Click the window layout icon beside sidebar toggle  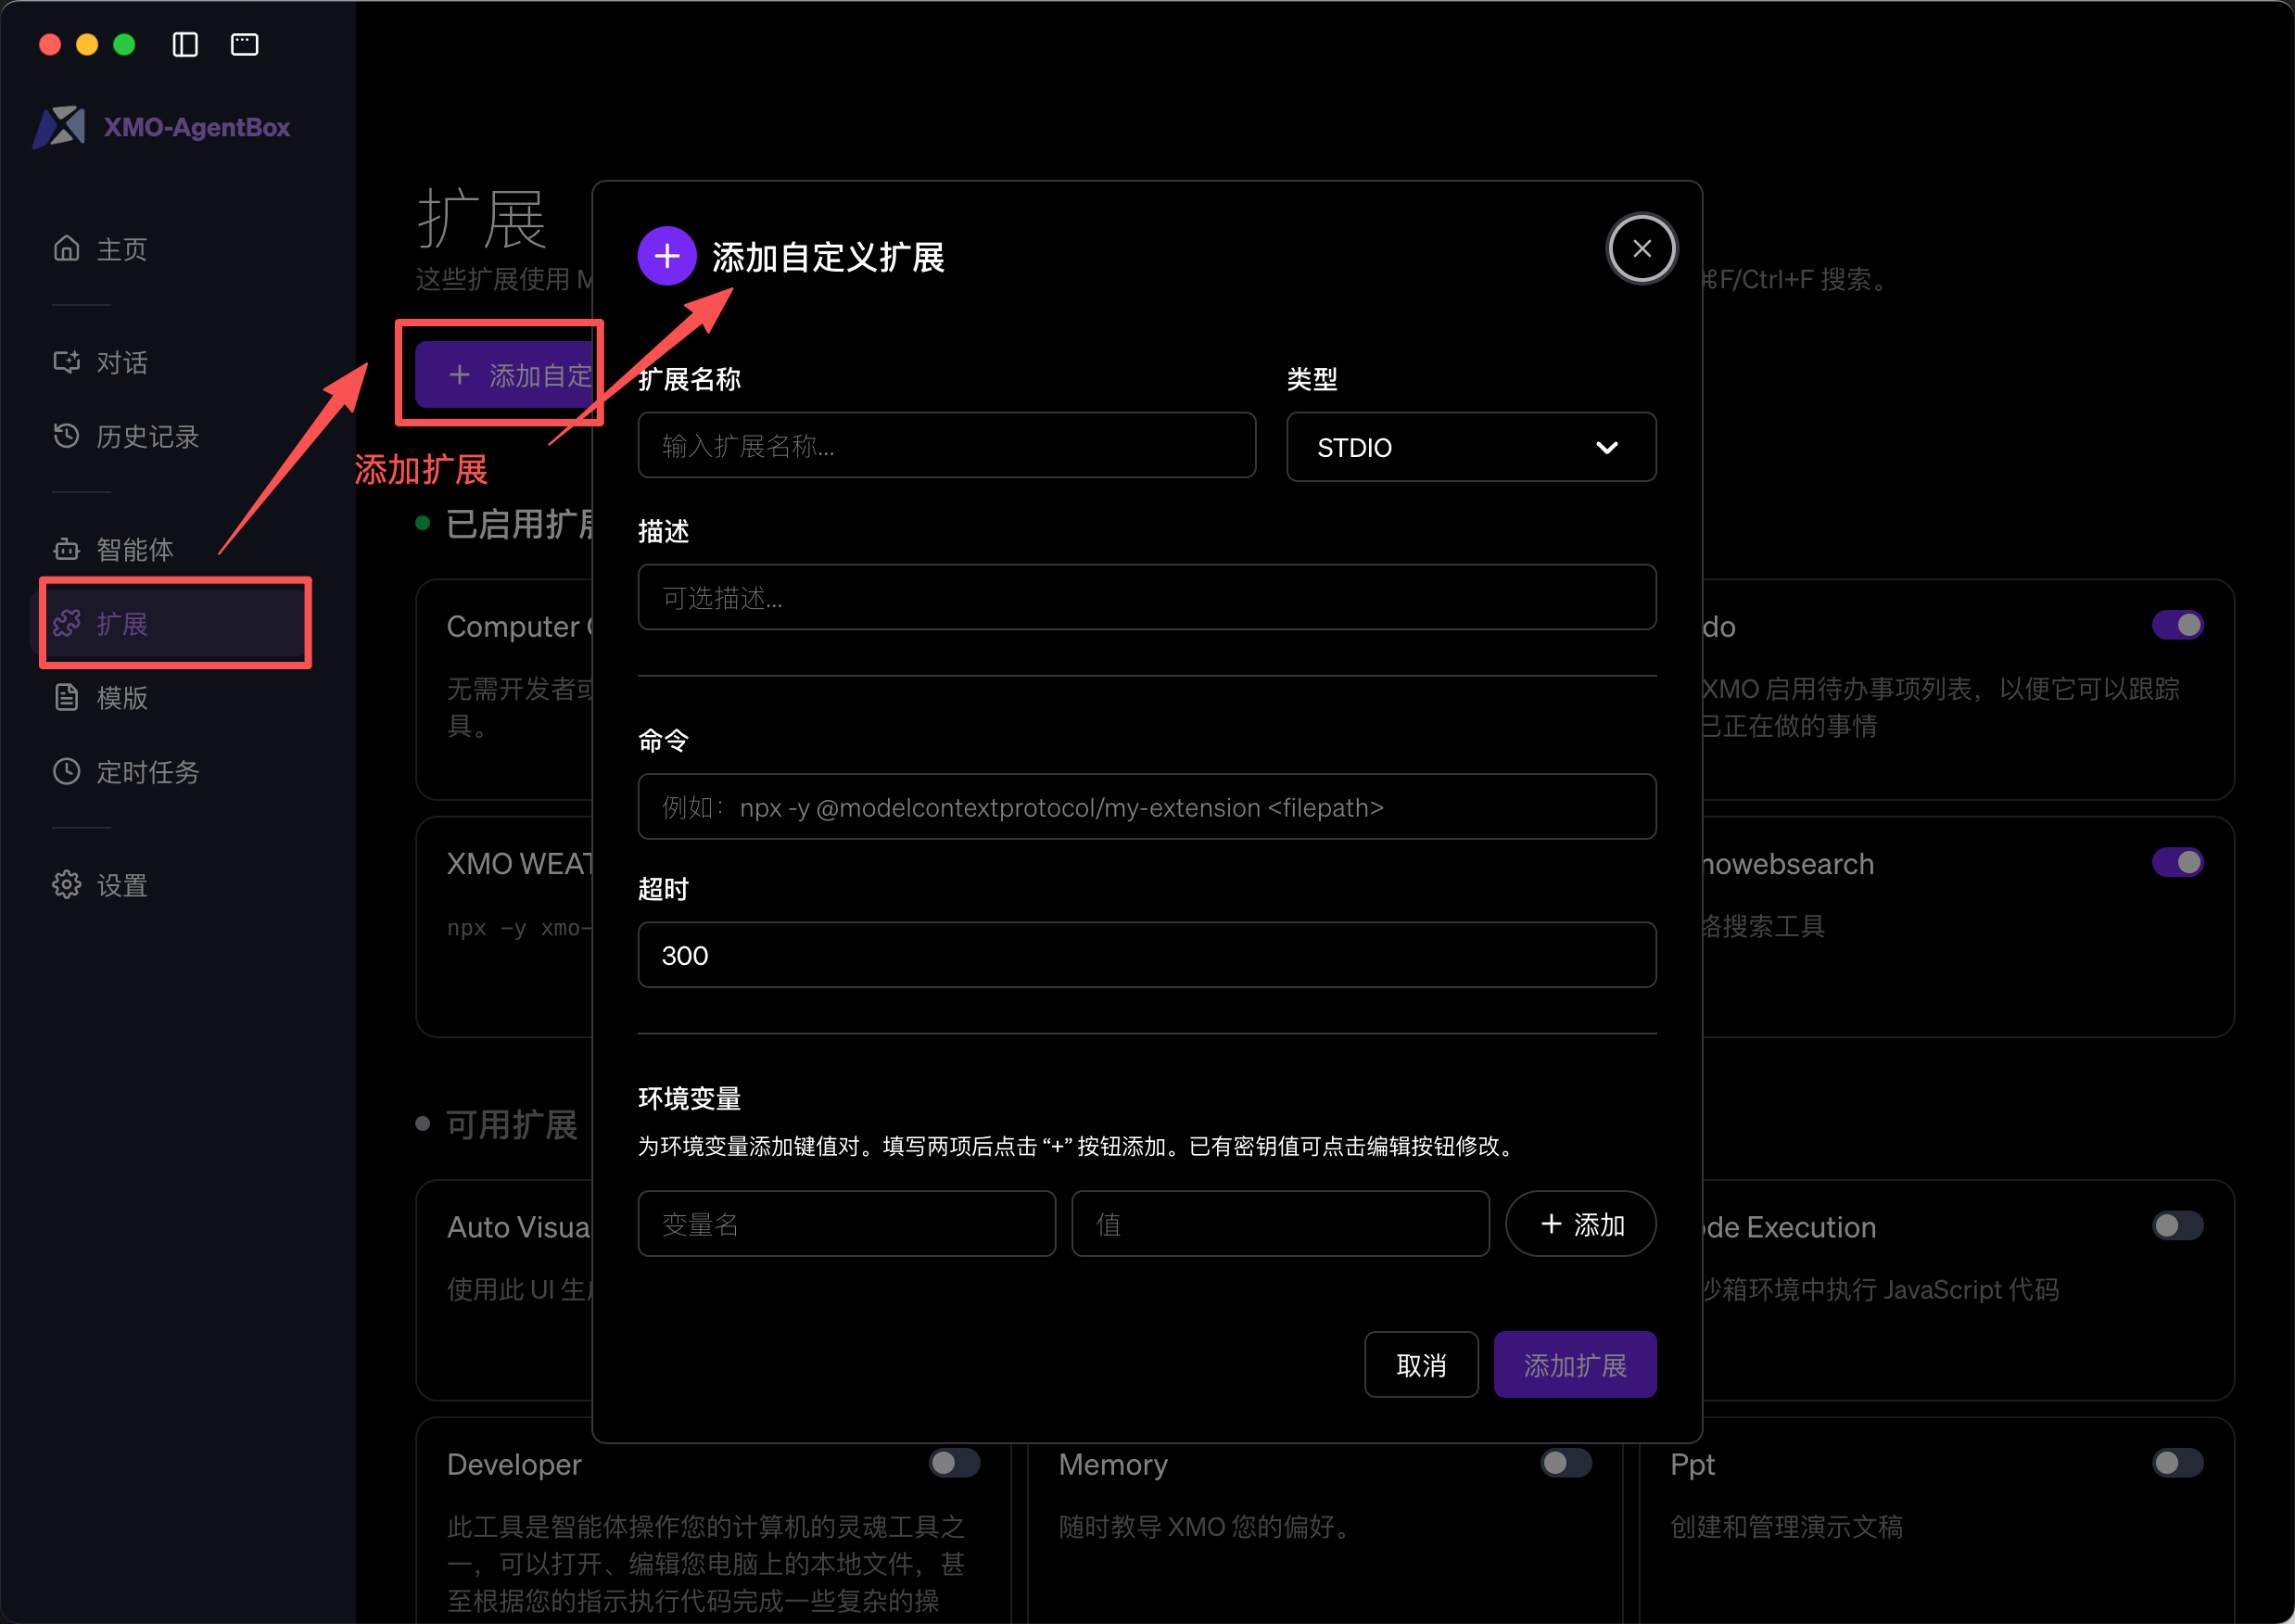coord(244,44)
